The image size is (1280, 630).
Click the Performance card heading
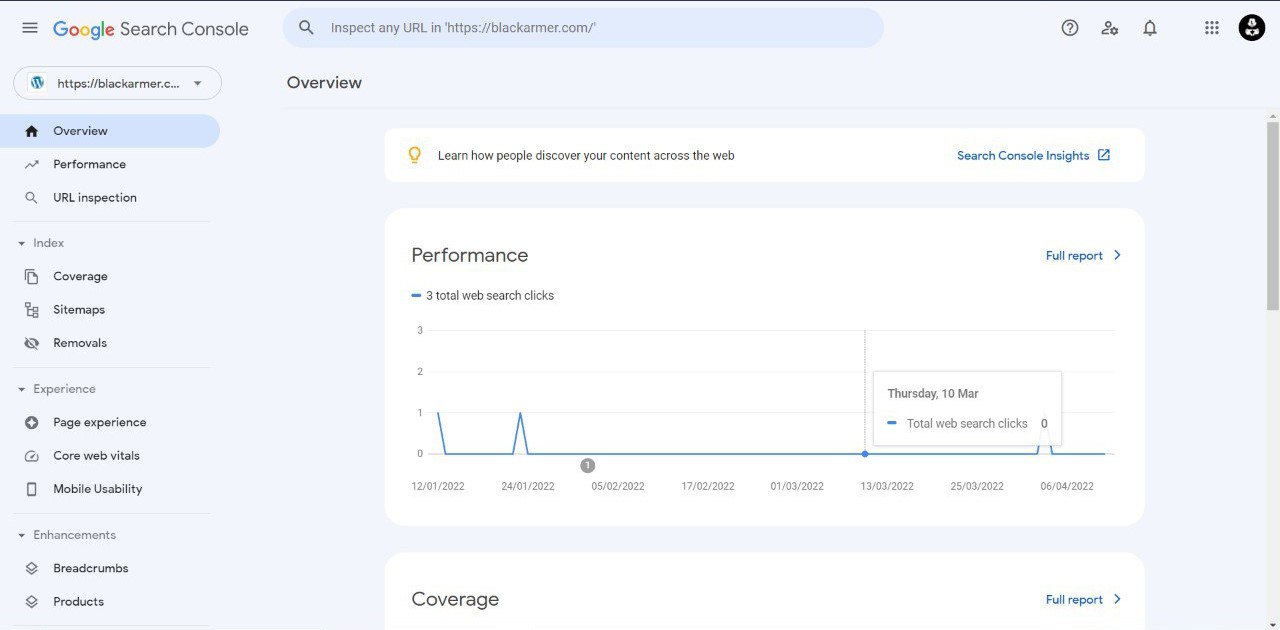coord(470,255)
